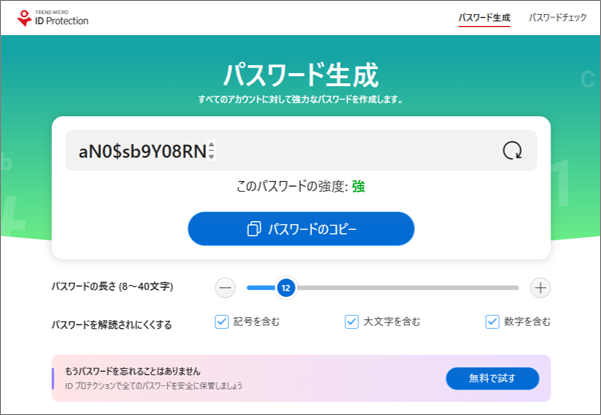Click the minus icon to shorten password
The height and width of the screenshot is (415, 601).
point(225,288)
